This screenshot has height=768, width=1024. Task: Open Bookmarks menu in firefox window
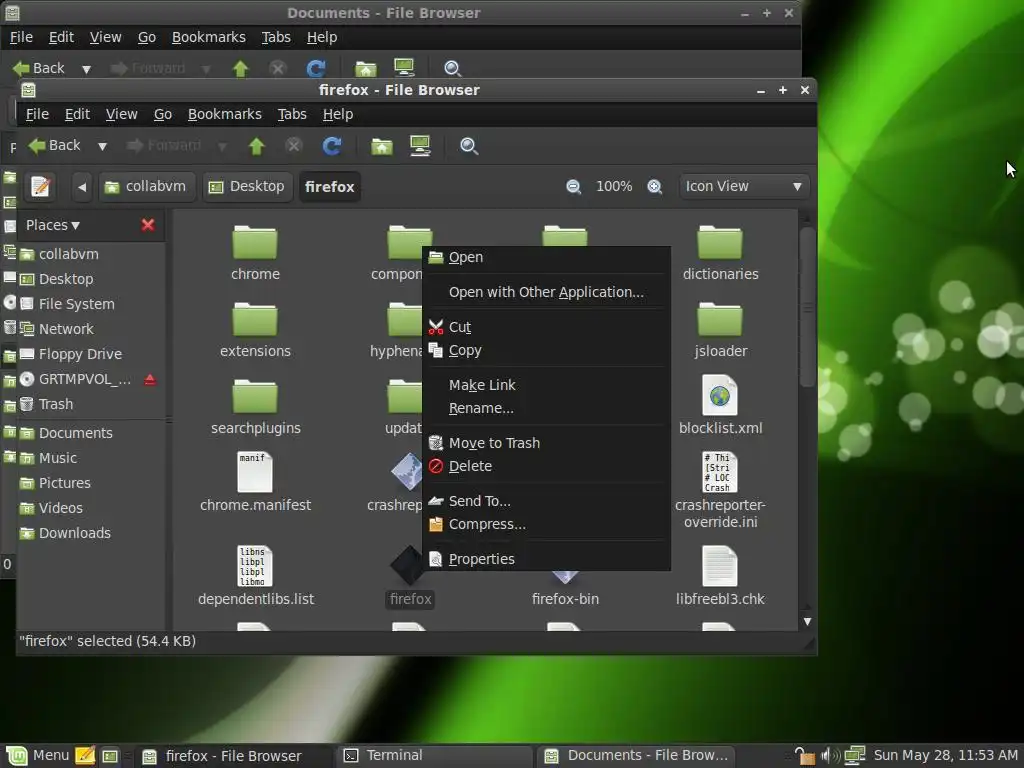(x=225, y=114)
